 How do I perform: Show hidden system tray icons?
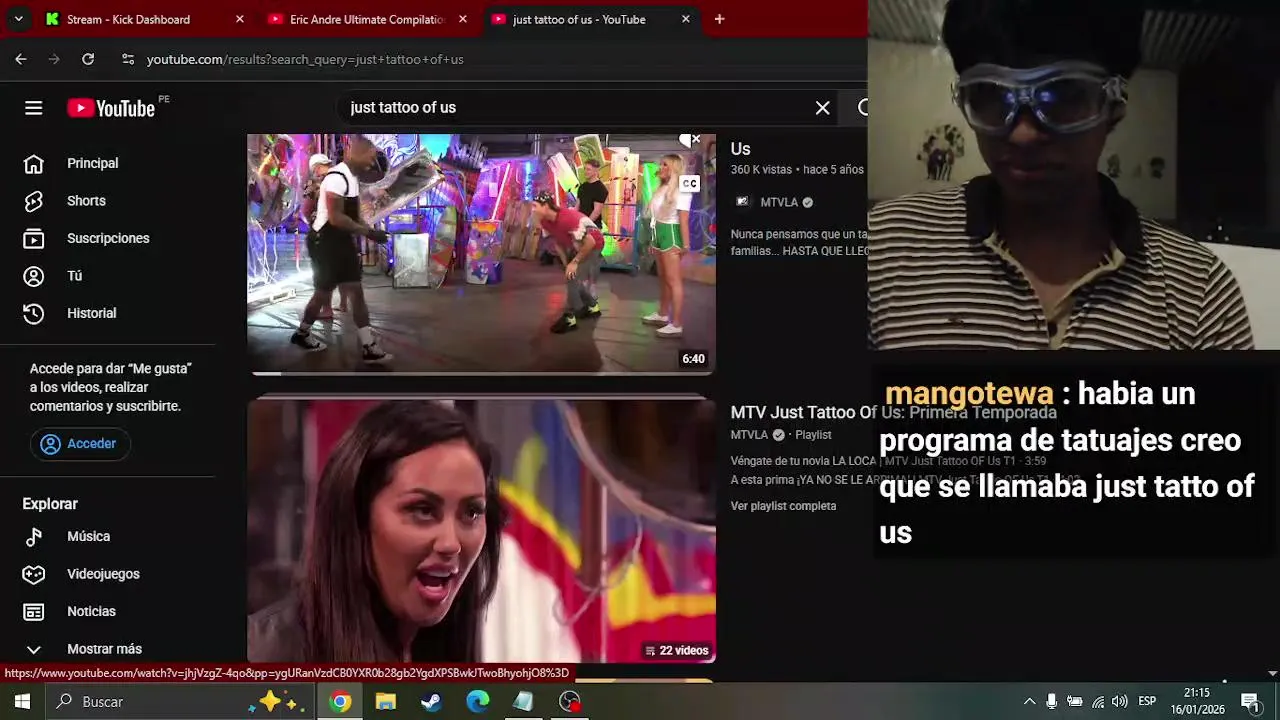1029,702
